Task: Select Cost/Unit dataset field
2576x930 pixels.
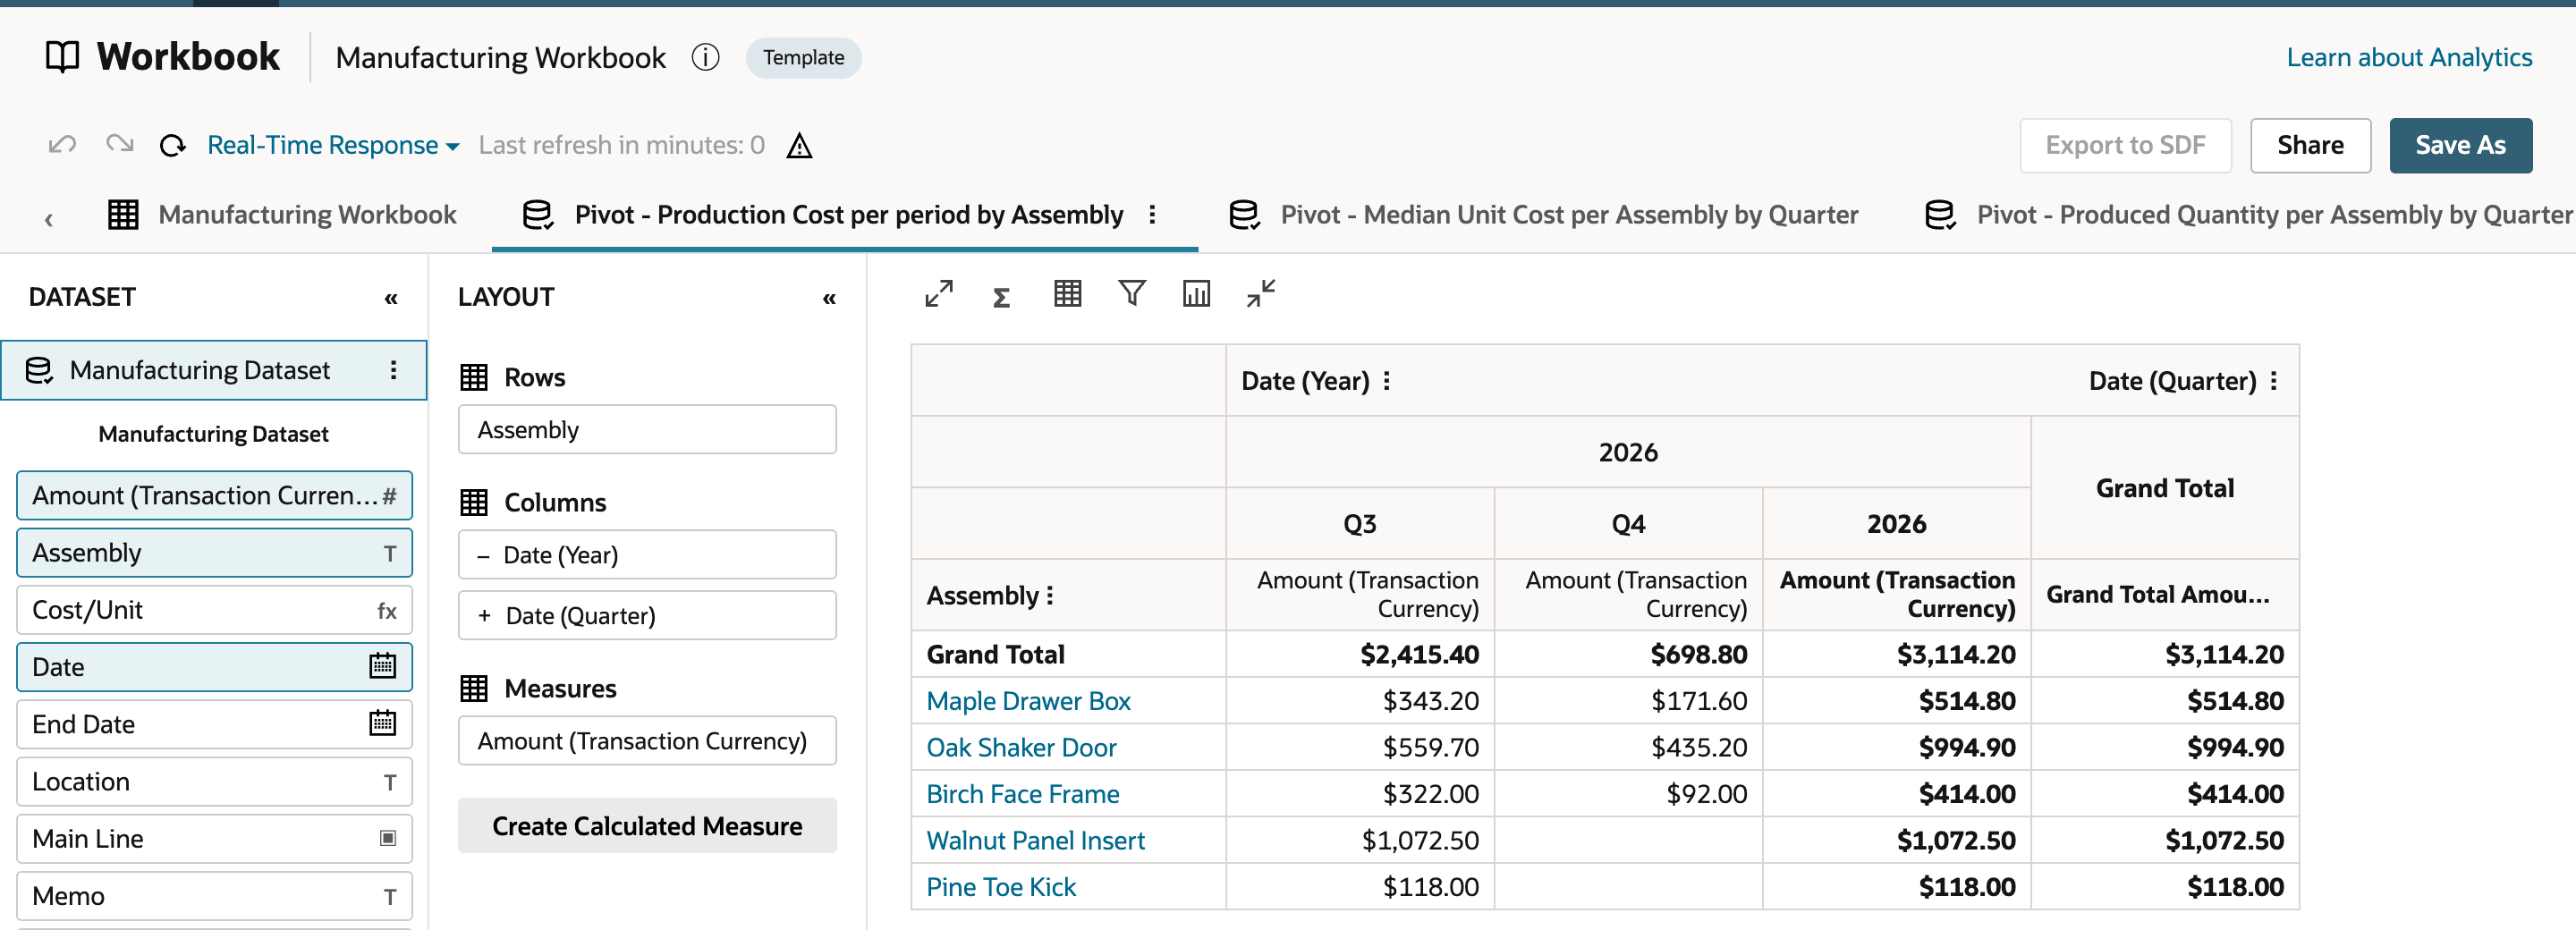Action: tap(214, 610)
